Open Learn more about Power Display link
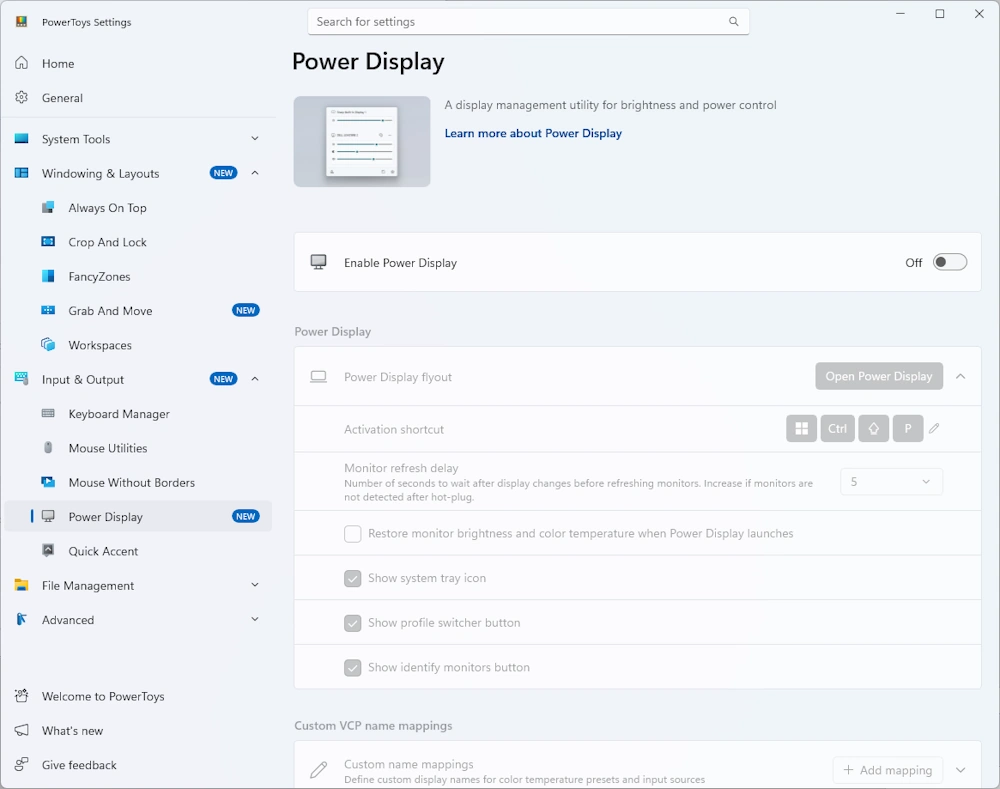Image resolution: width=1000 pixels, height=789 pixels. 533,133
